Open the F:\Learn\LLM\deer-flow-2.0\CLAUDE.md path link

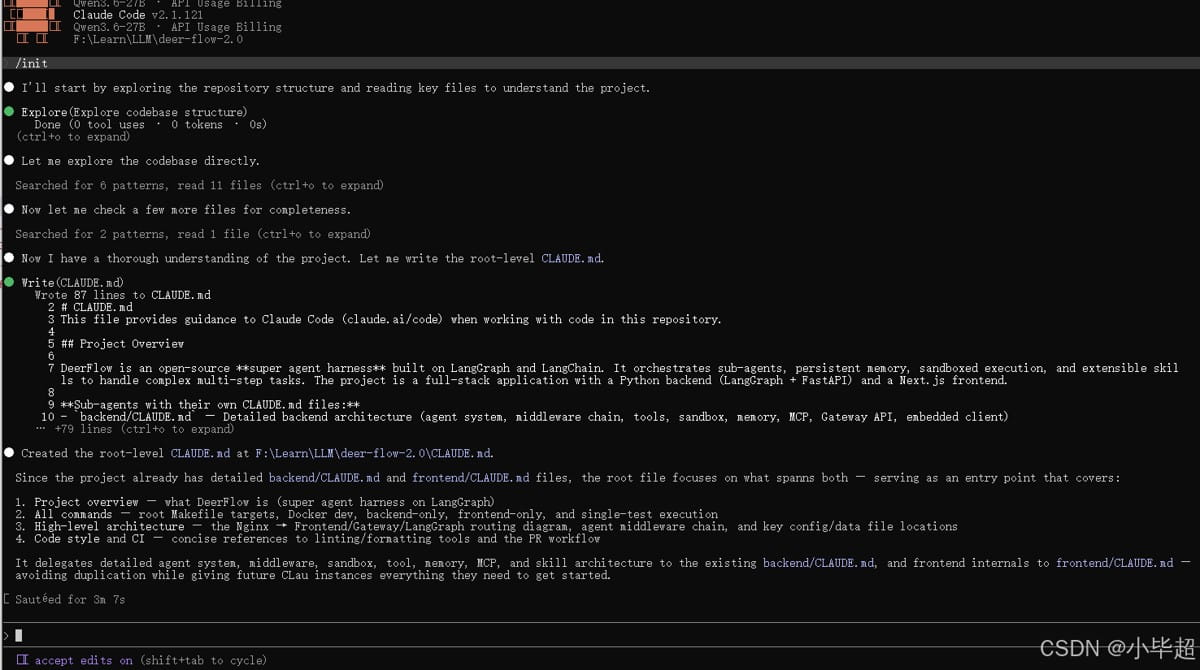[372, 453]
